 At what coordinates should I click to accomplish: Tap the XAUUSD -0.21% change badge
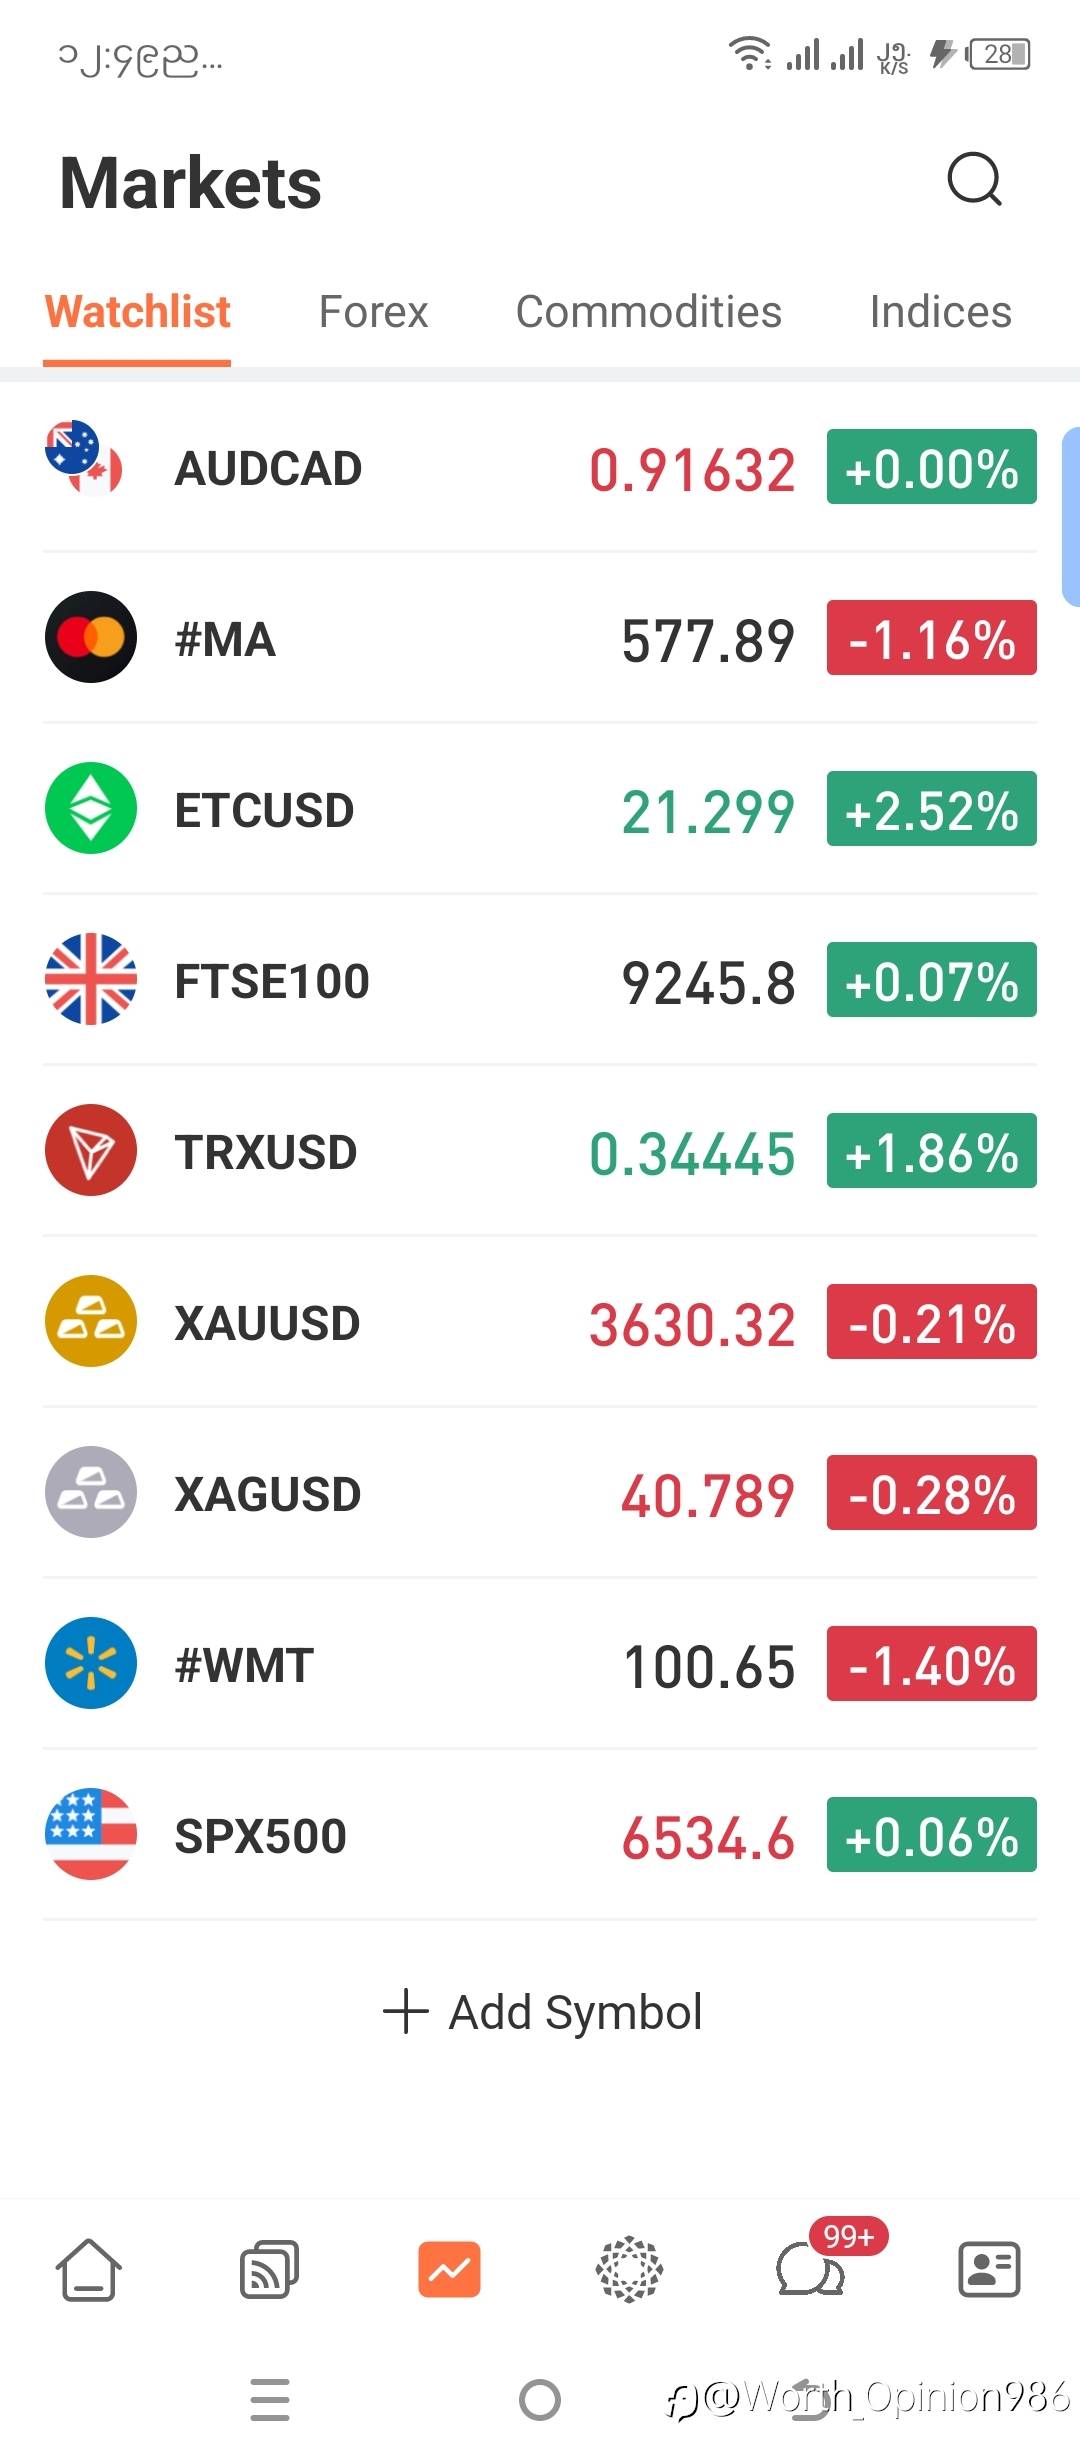click(x=931, y=1322)
